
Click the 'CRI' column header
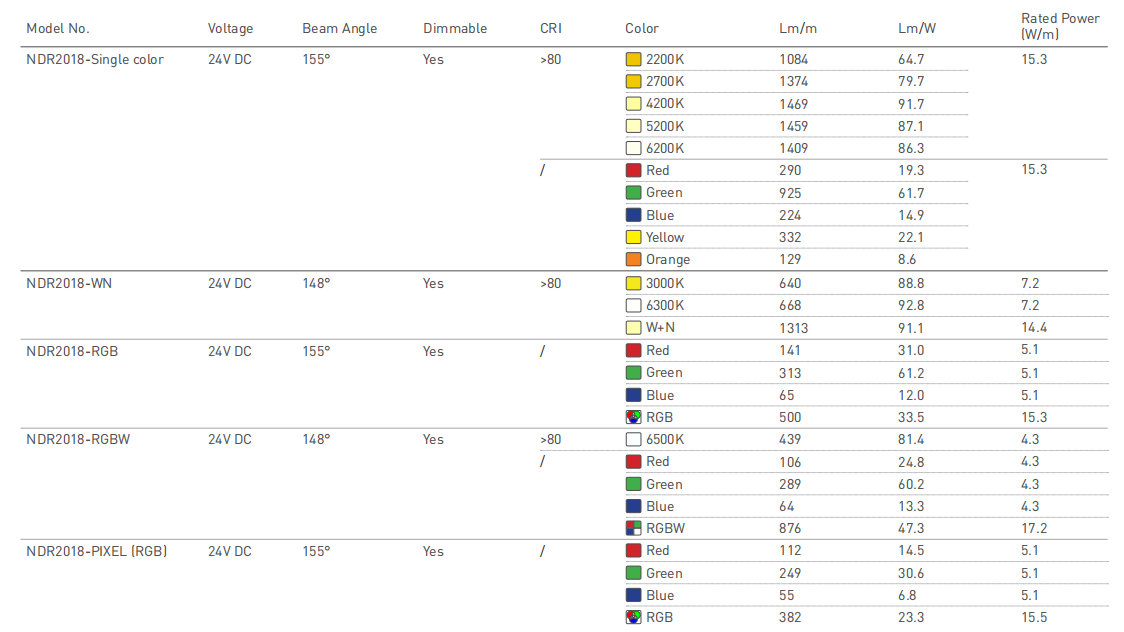551,29
